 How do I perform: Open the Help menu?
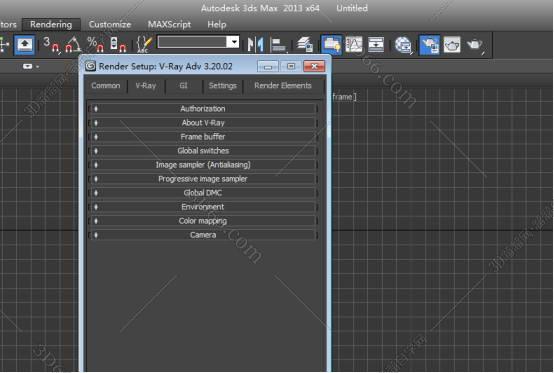tap(217, 24)
